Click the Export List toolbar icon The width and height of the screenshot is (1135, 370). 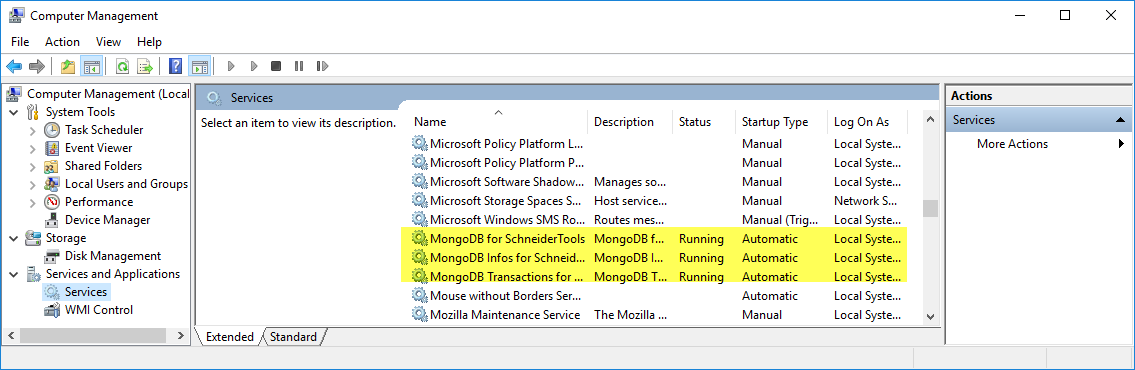tap(145, 67)
